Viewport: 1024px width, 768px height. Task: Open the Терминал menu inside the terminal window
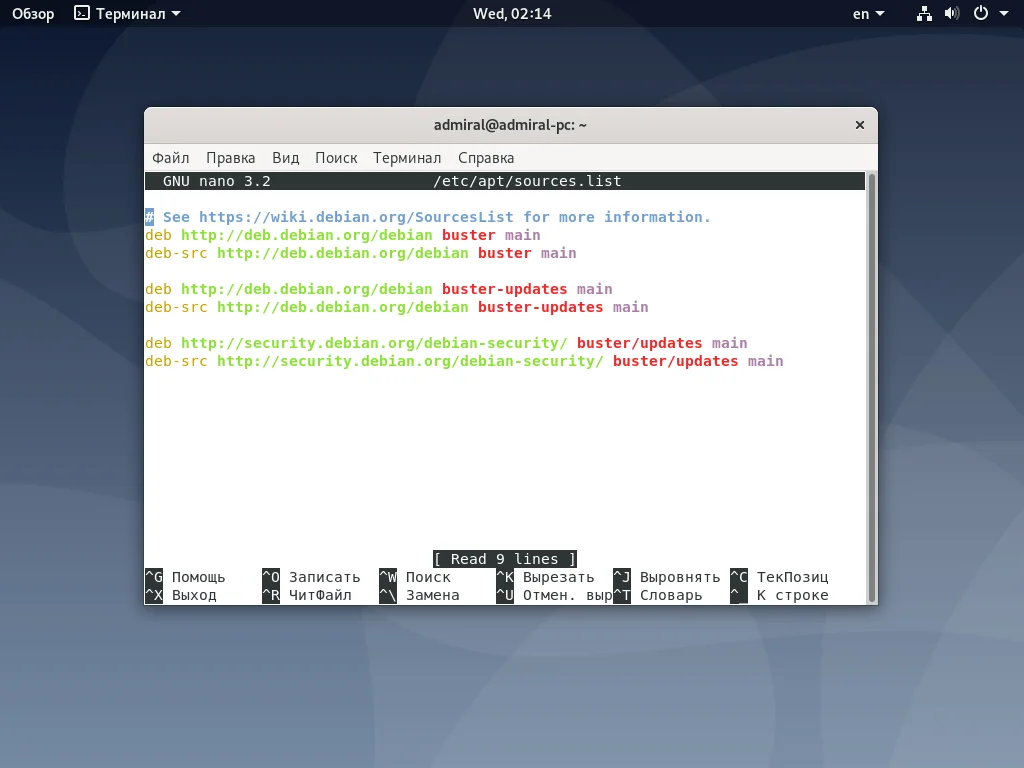tap(408, 157)
